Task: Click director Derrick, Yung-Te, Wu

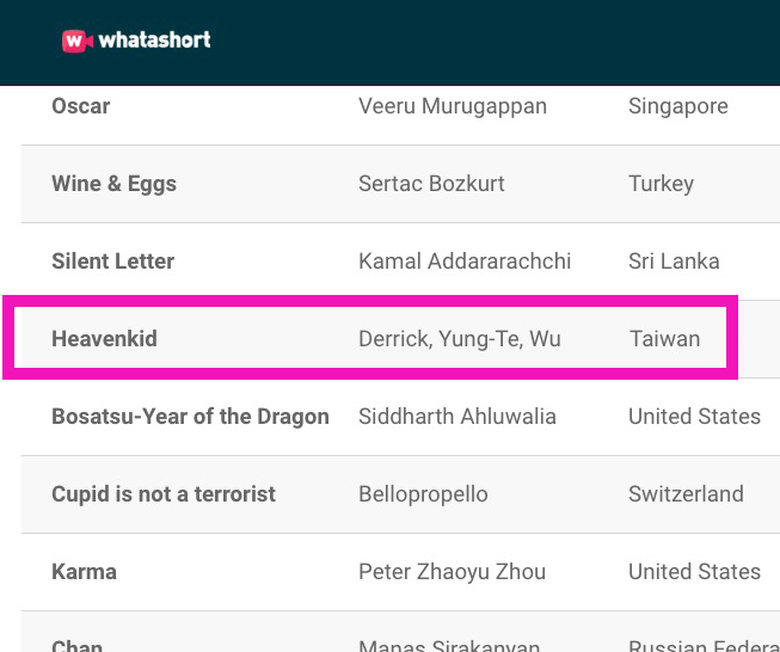Action: (x=459, y=339)
